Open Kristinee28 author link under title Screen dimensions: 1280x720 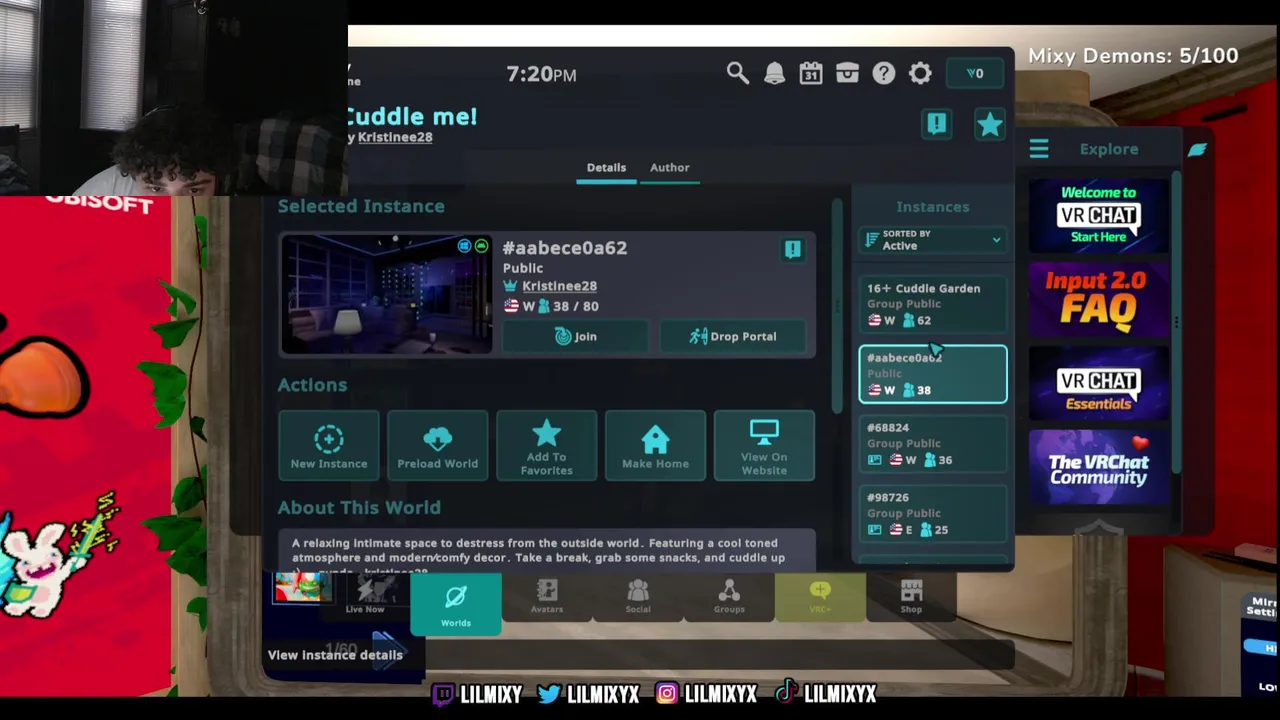coord(395,137)
